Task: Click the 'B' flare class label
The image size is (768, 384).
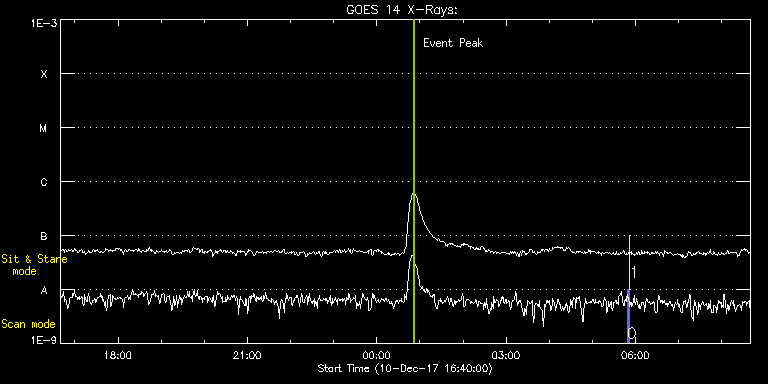Action: click(x=44, y=236)
